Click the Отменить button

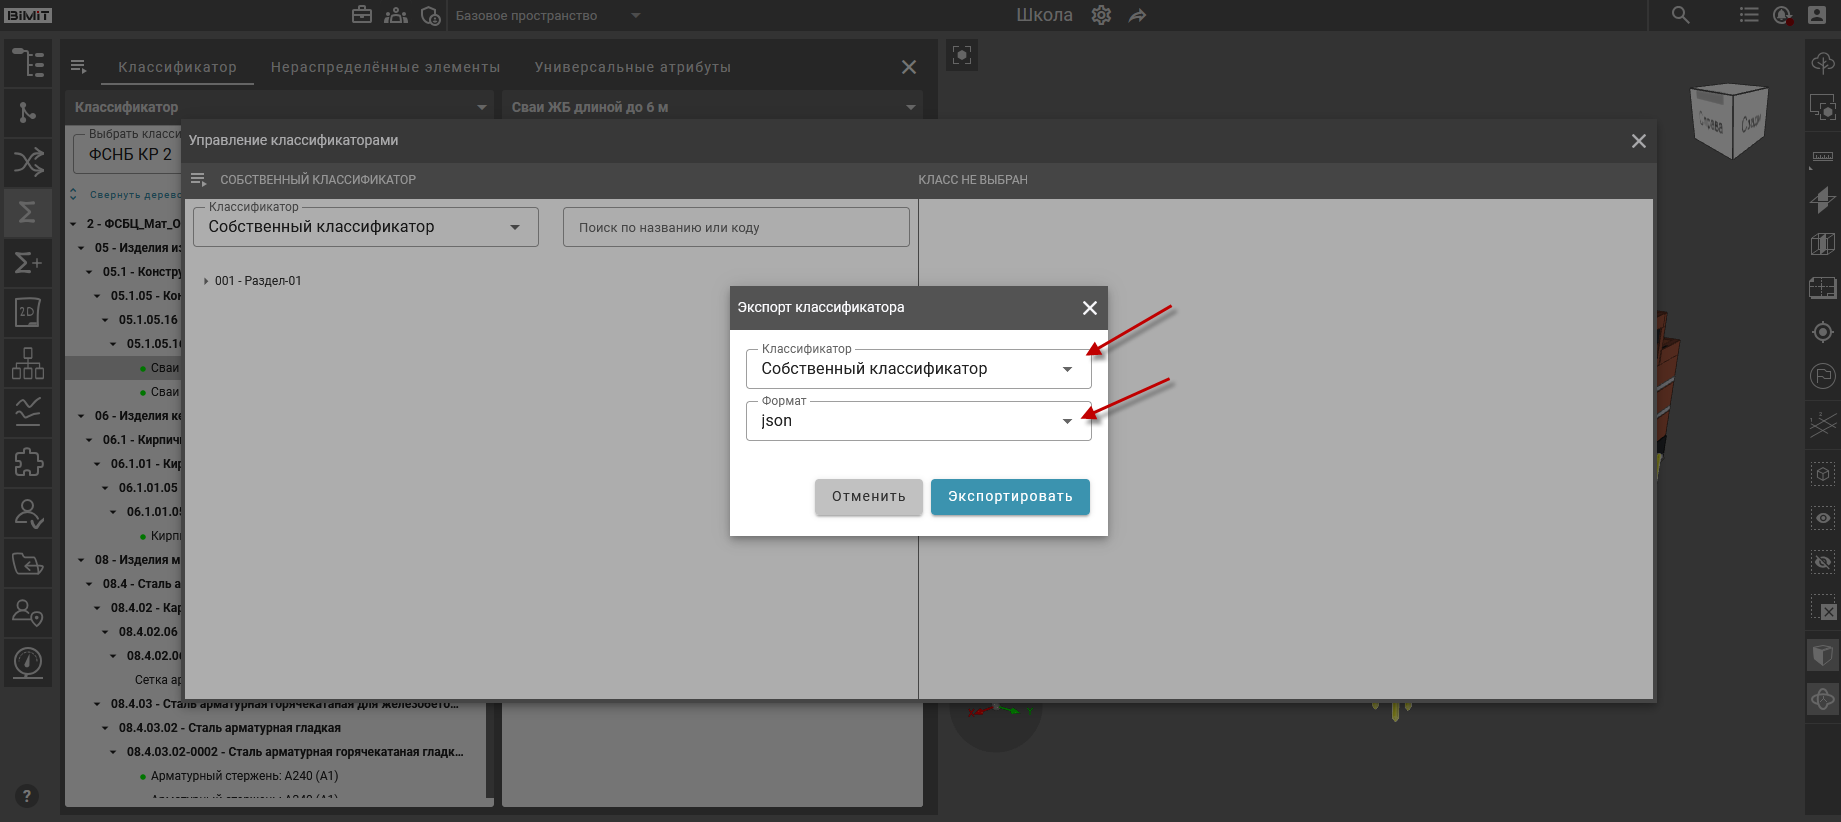pos(868,497)
